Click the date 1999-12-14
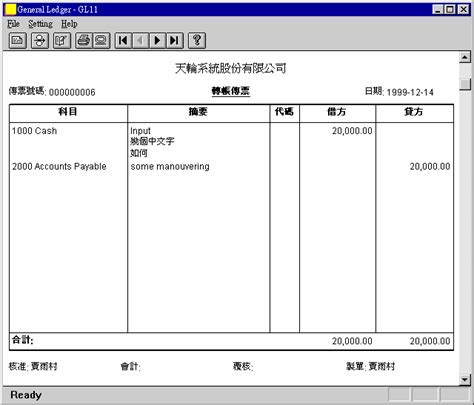Screen dimensions: 474x405 [x=410, y=92]
